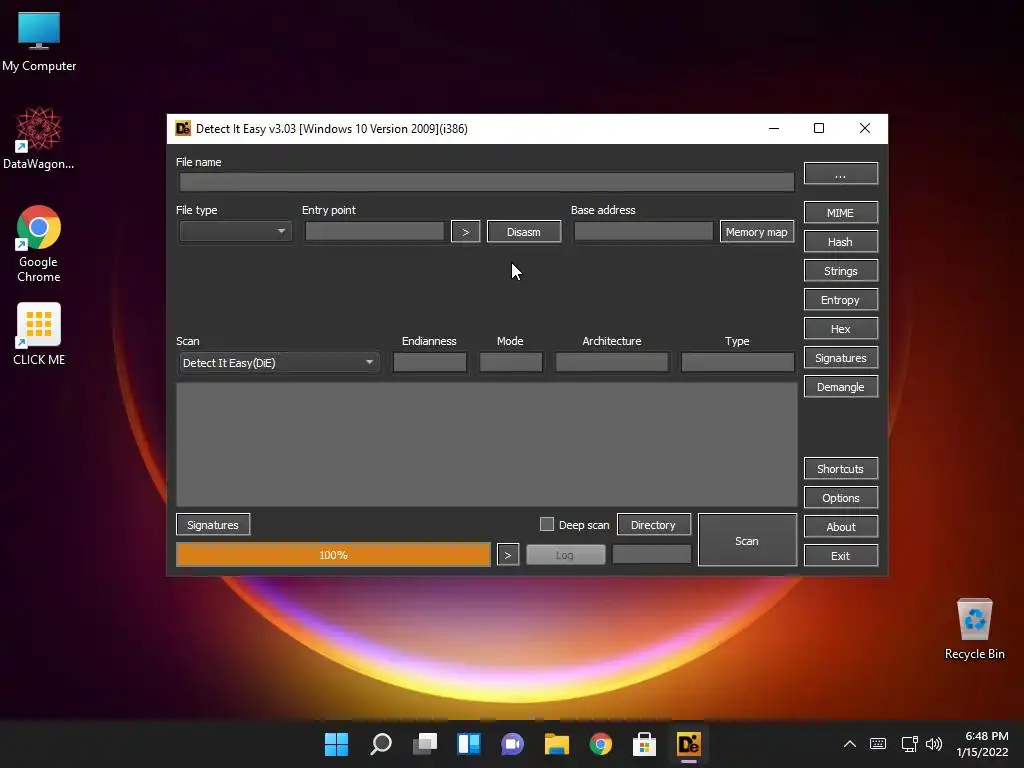Open the MIME viewer
Image resolution: width=1024 pixels, height=768 pixels.
(x=840, y=213)
